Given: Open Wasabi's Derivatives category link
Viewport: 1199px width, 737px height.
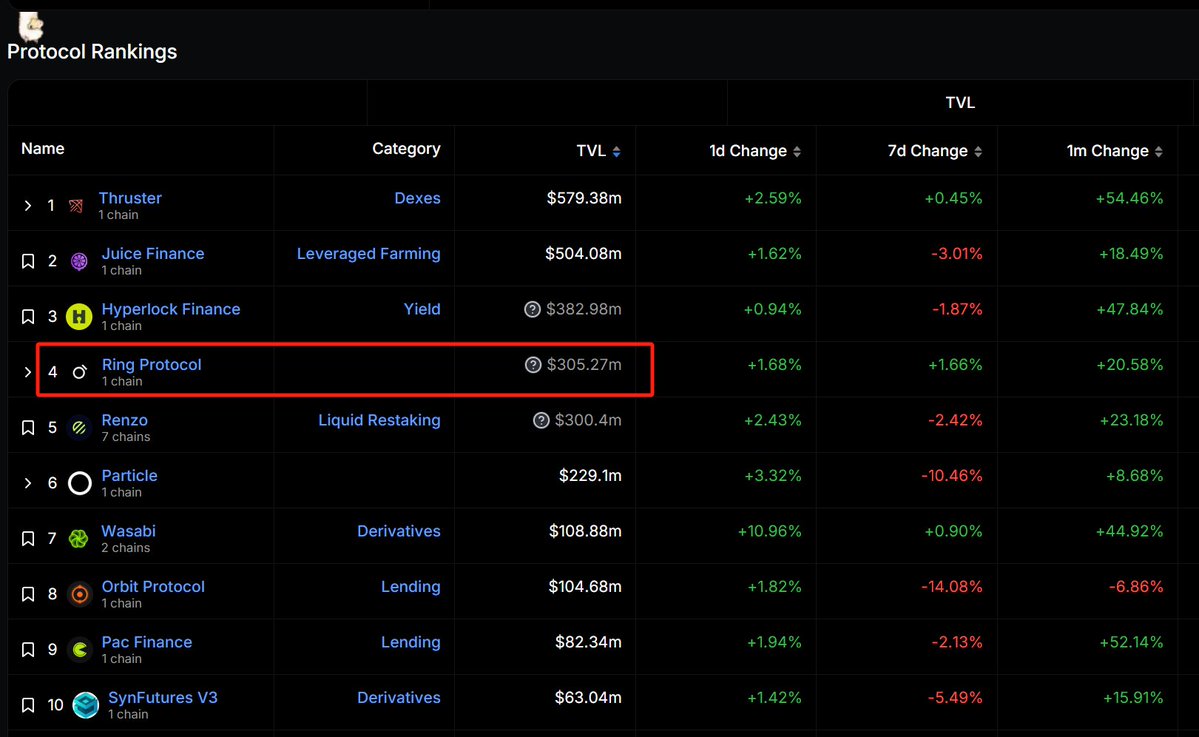Looking at the screenshot, I should [398, 531].
